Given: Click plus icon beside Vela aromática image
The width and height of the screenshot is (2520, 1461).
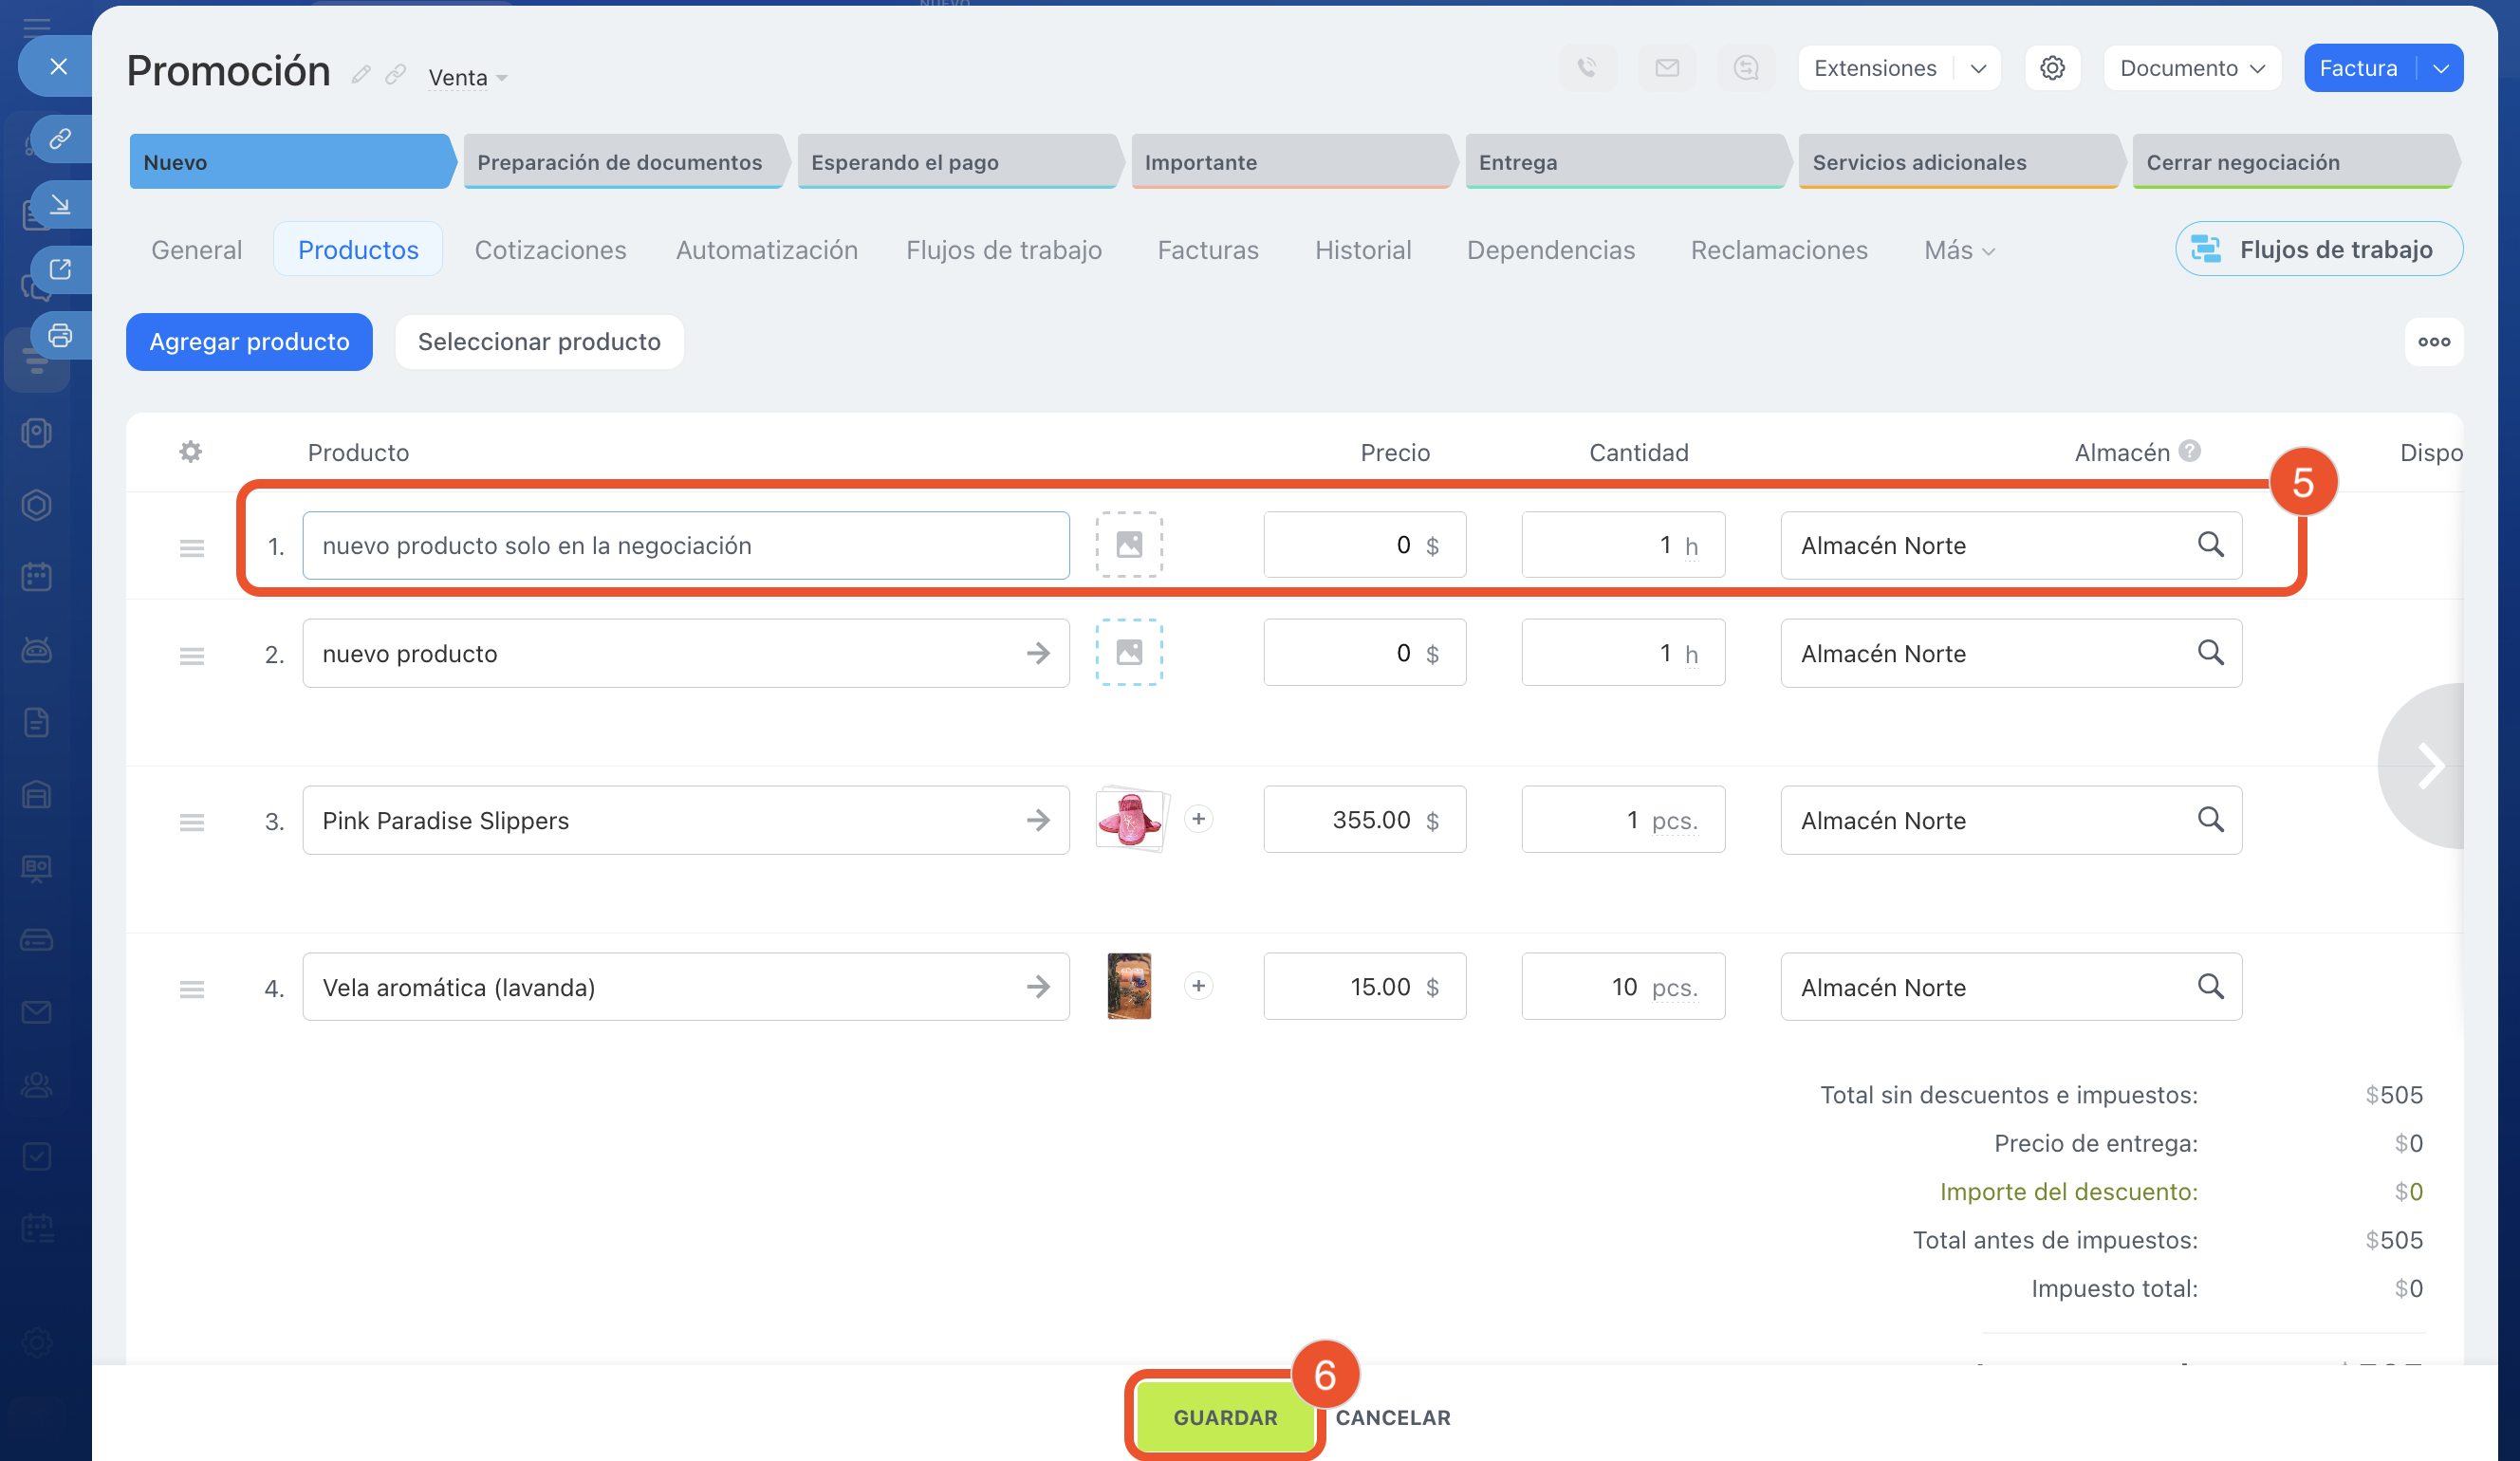Looking at the screenshot, I should click(x=1198, y=986).
